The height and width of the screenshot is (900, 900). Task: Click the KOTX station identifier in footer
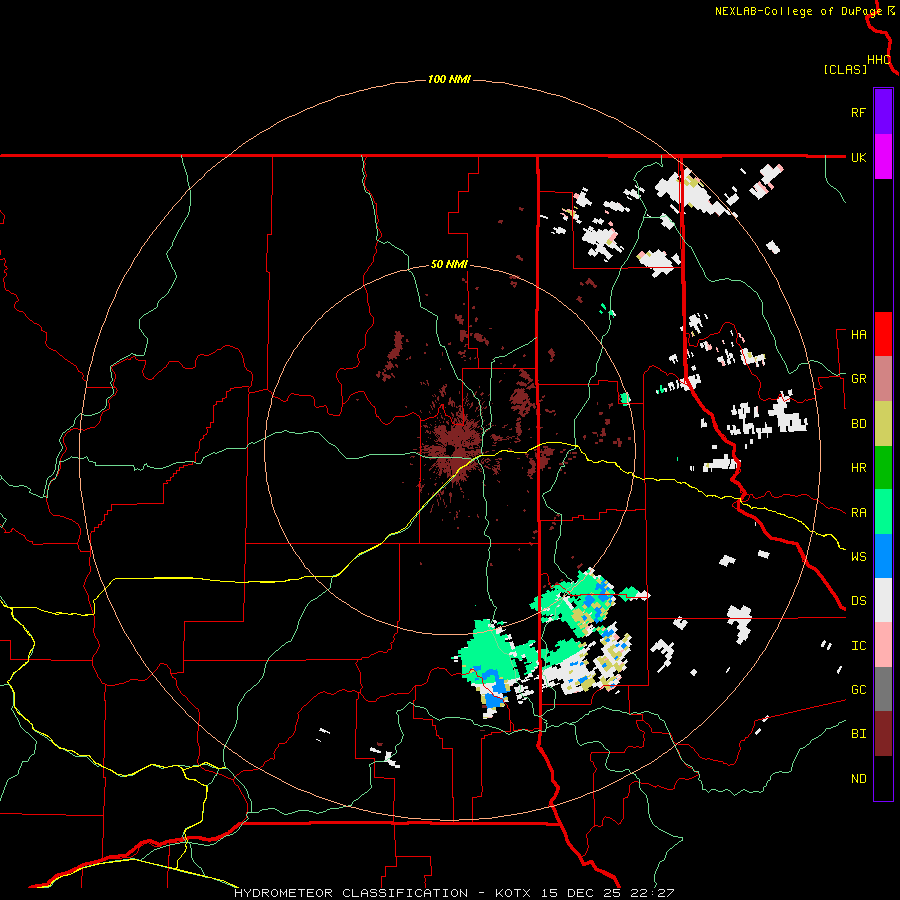coord(513,893)
